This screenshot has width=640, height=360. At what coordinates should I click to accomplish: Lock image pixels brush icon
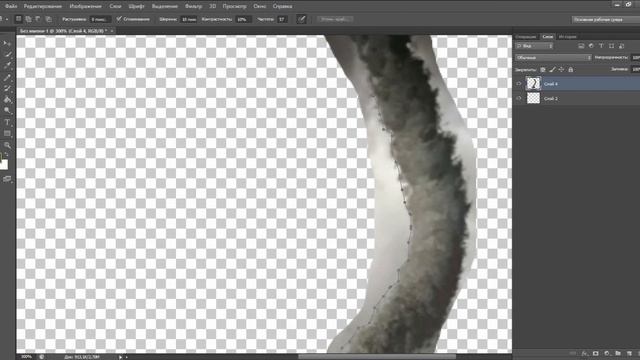click(x=552, y=70)
